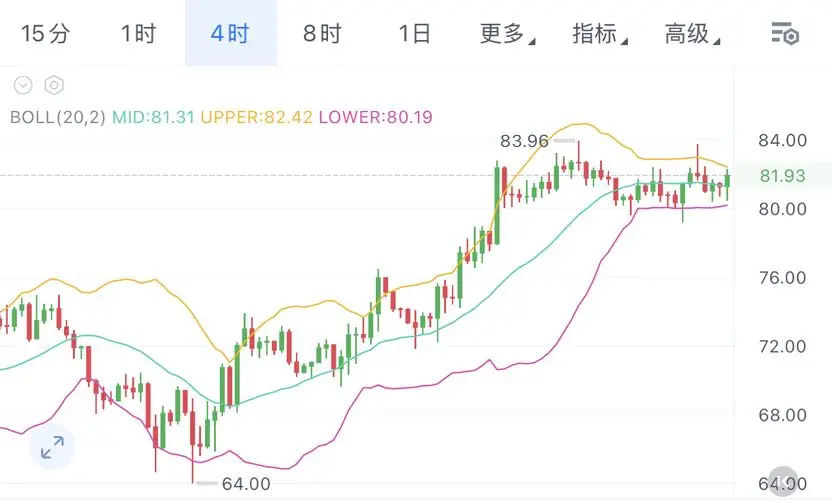832x504 pixels.
Task: Open BOLL indicator hexagon settings icon
Action: (x=54, y=85)
